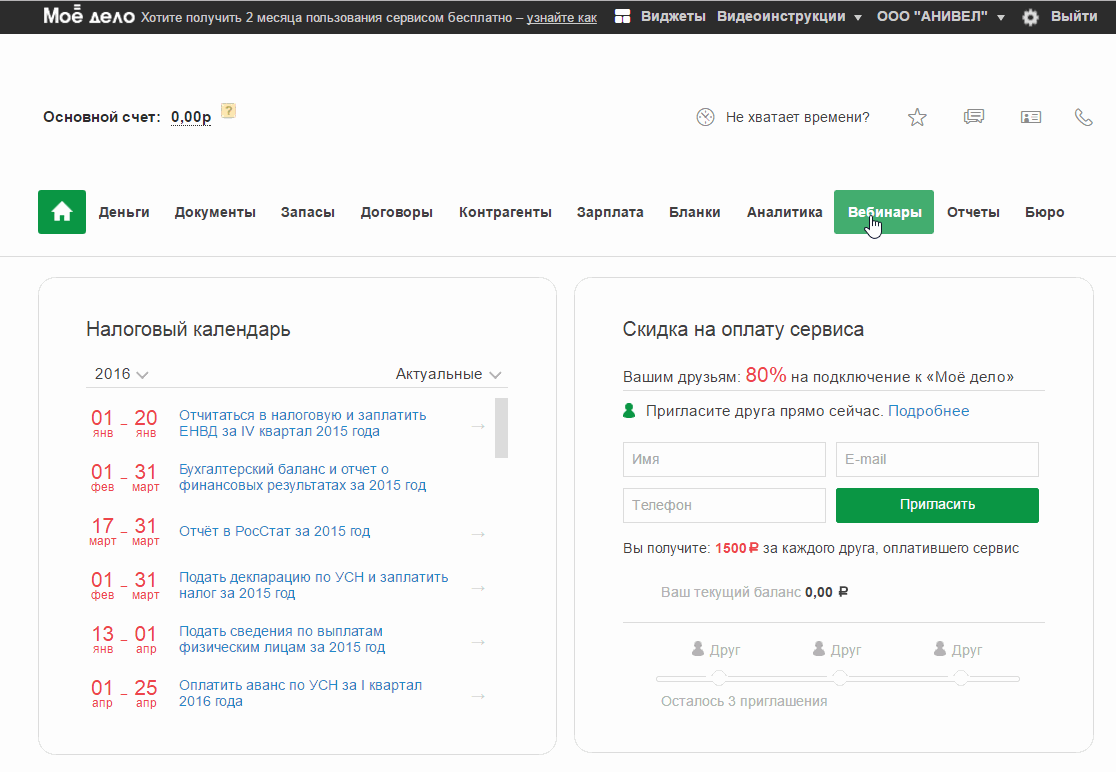Open 'Бухгалтерский баланс и отчет' task link
The image size is (1116, 772).
point(302,477)
